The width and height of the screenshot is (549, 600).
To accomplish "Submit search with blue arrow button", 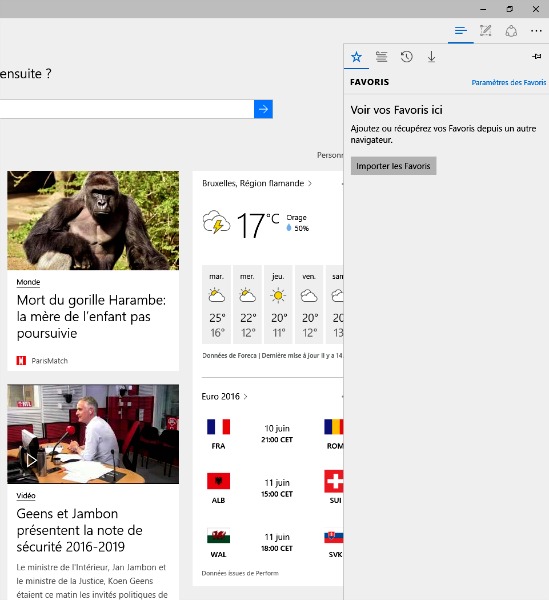I will click(263, 109).
